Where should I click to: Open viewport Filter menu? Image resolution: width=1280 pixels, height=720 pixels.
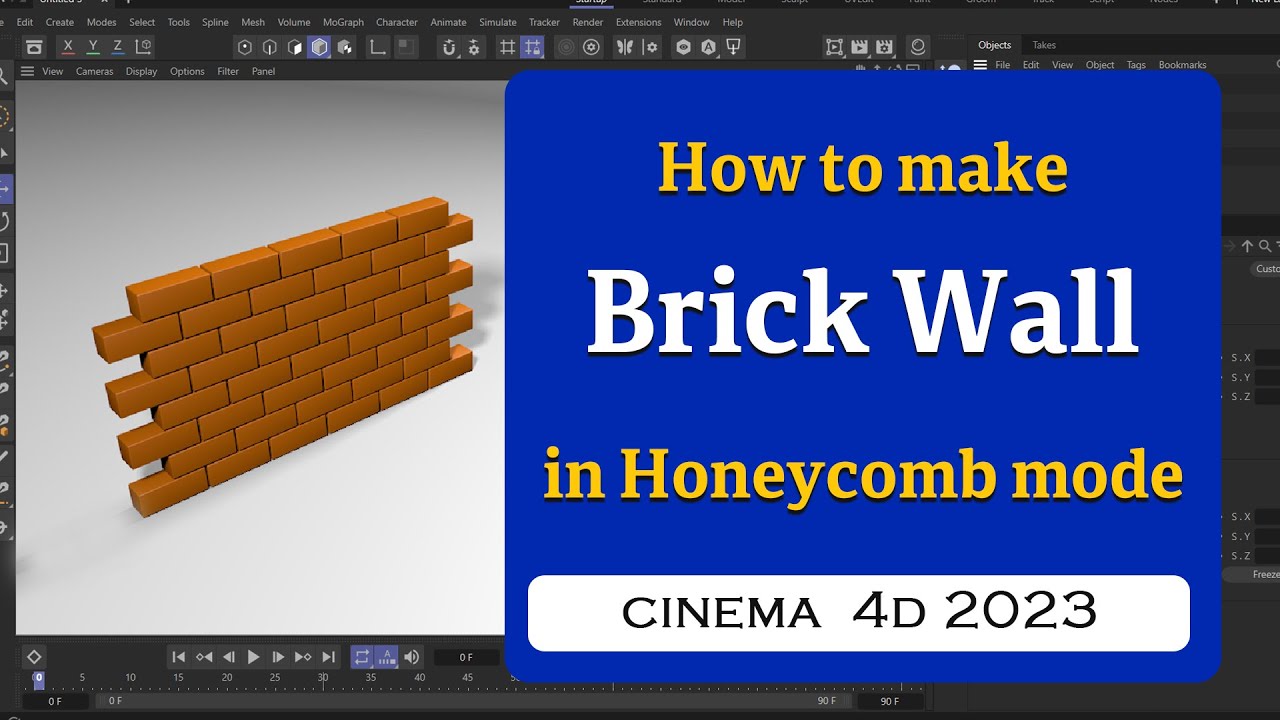228,71
